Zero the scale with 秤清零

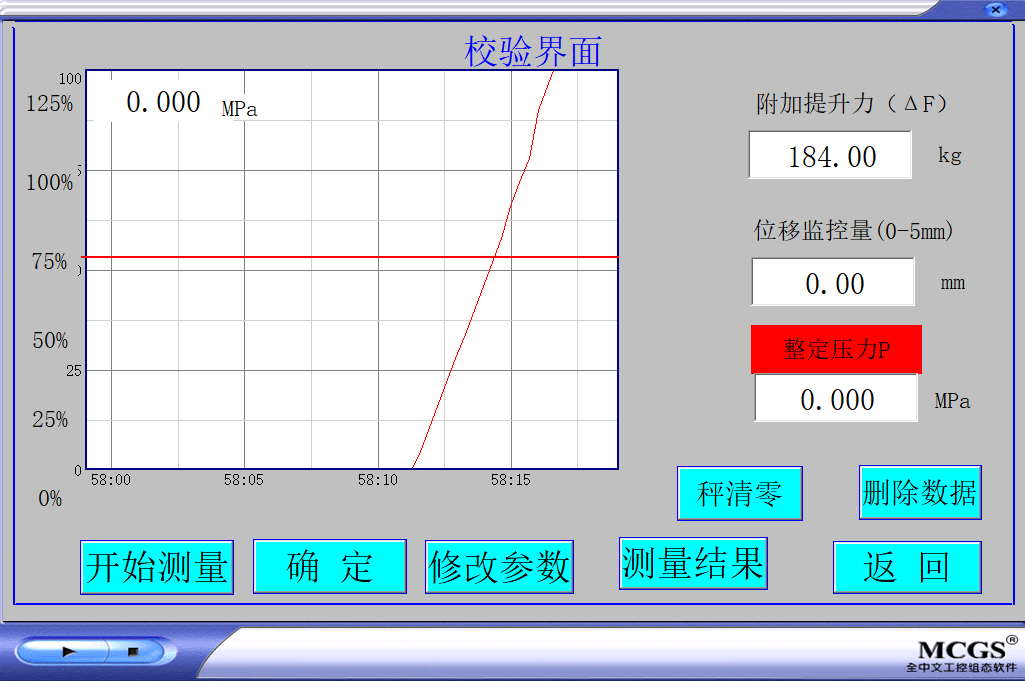pos(739,493)
